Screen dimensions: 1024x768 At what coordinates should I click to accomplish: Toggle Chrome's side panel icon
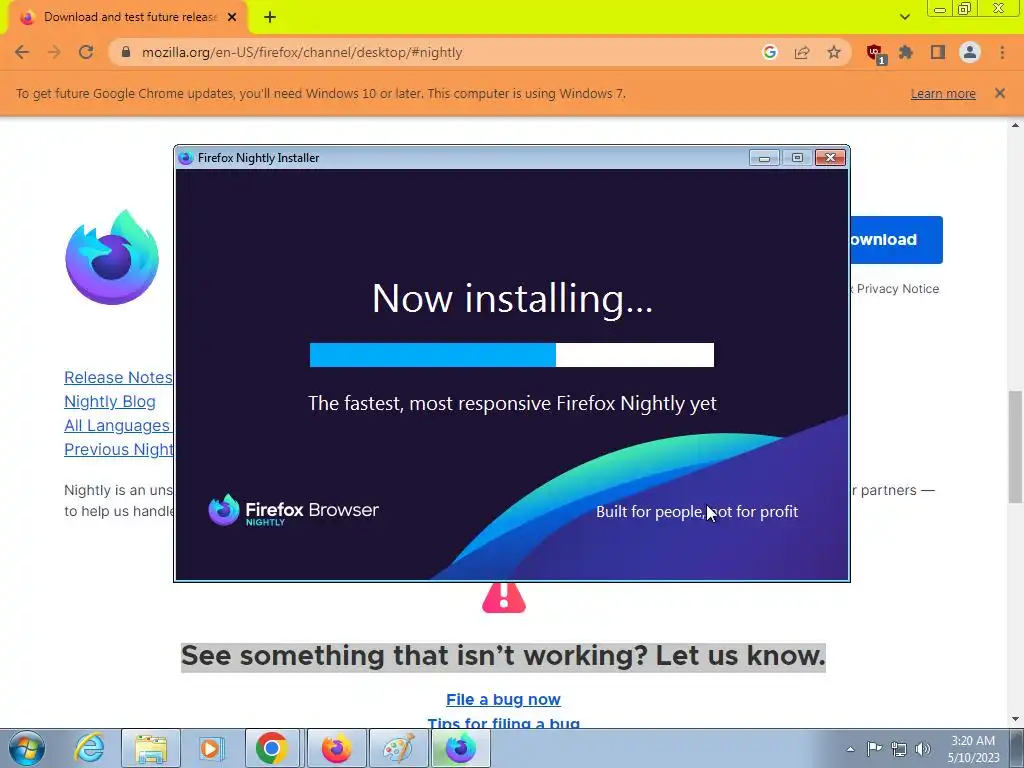938,52
